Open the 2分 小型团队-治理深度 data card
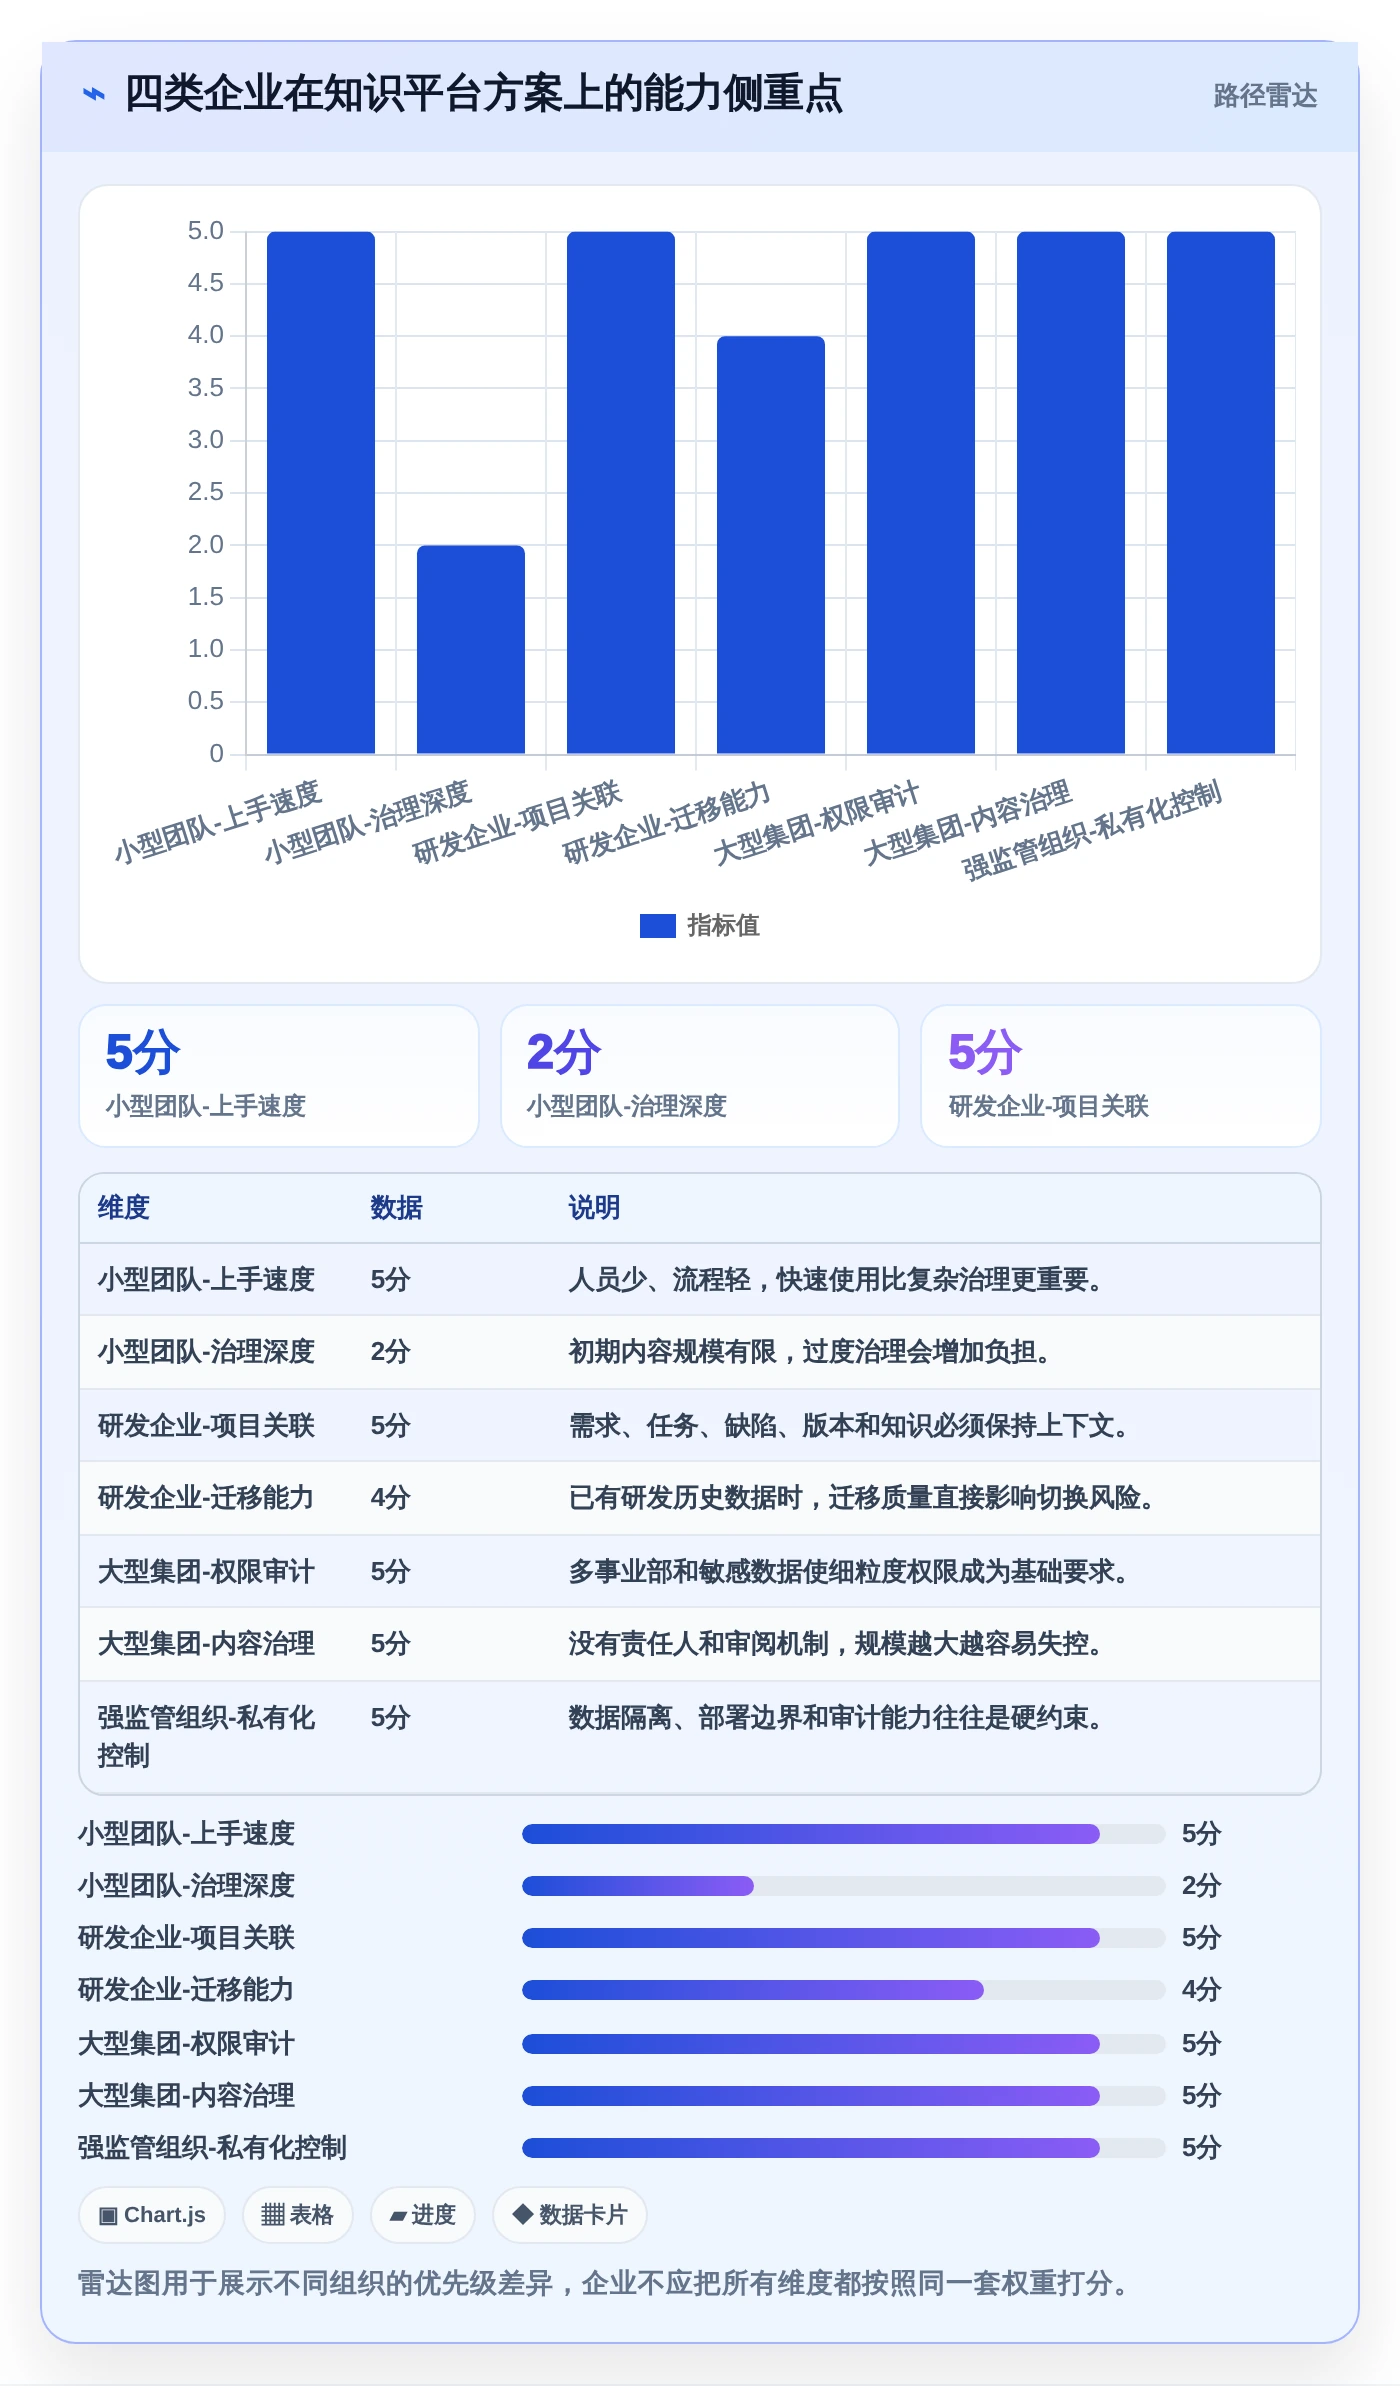The height and width of the screenshot is (2386, 1400). pyautogui.click(x=700, y=1076)
